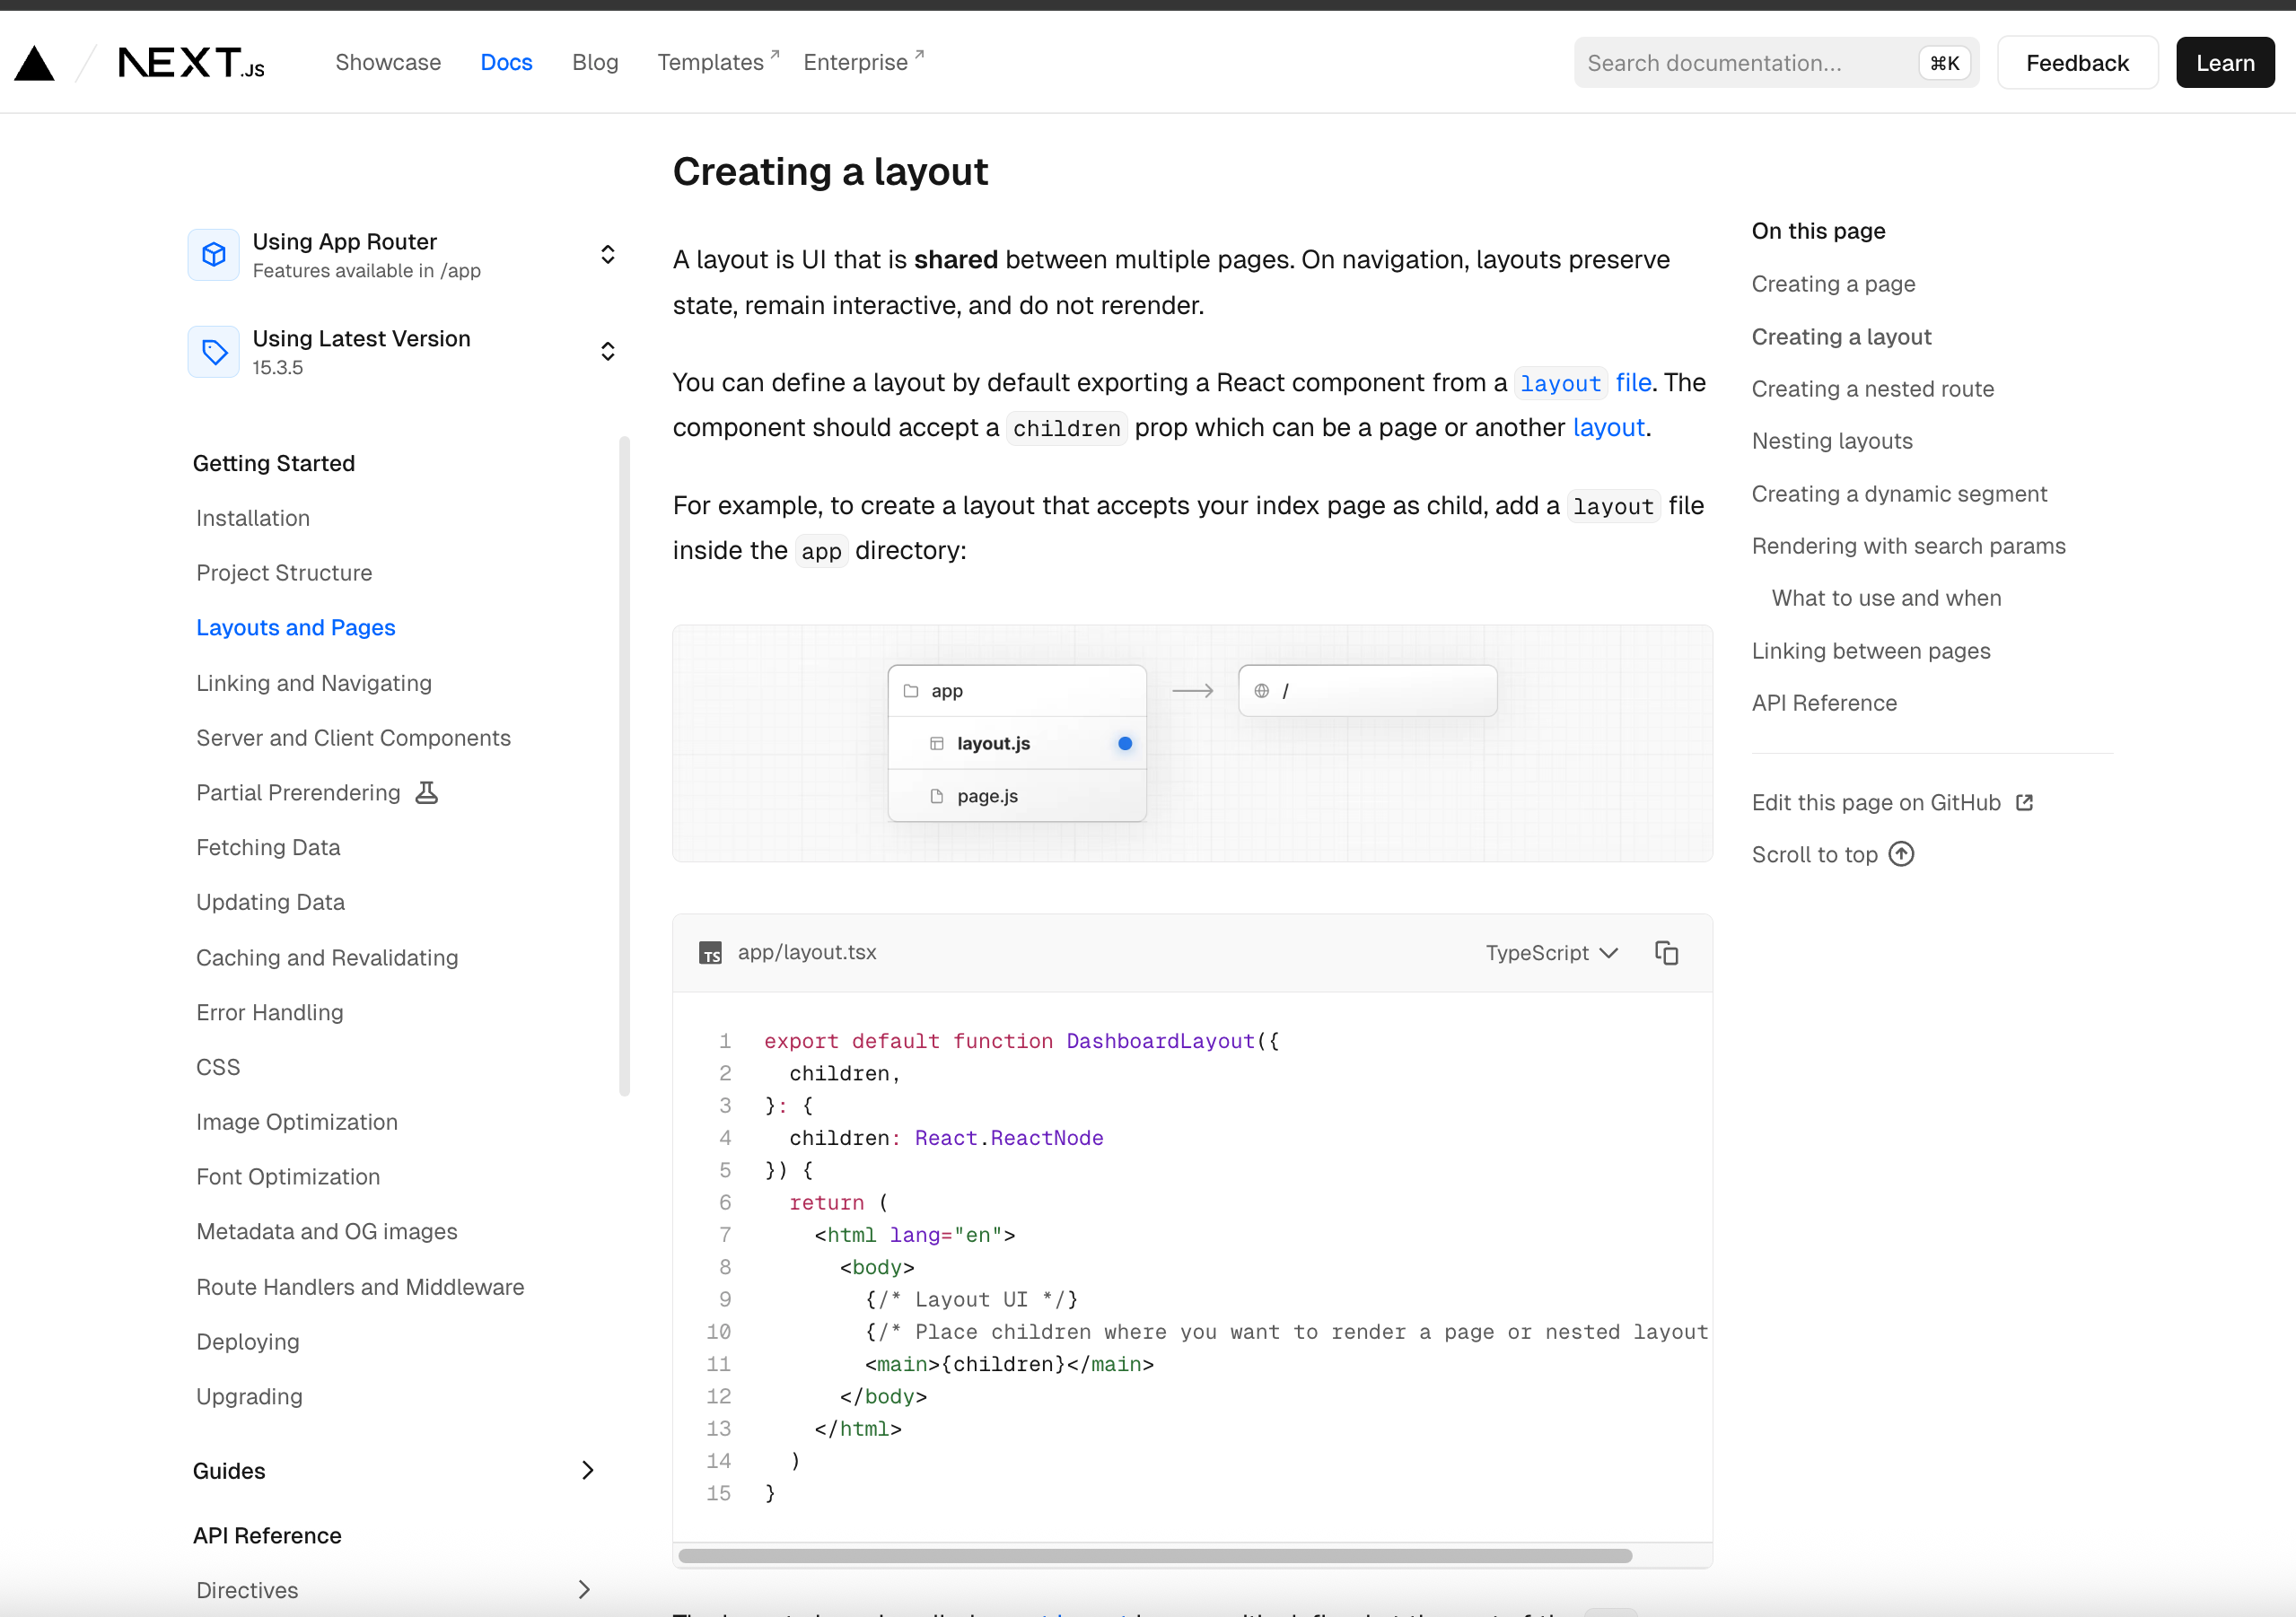Image resolution: width=2296 pixels, height=1617 pixels.
Task: Select Layouts and Pages in sidebar
Action: point(296,628)
